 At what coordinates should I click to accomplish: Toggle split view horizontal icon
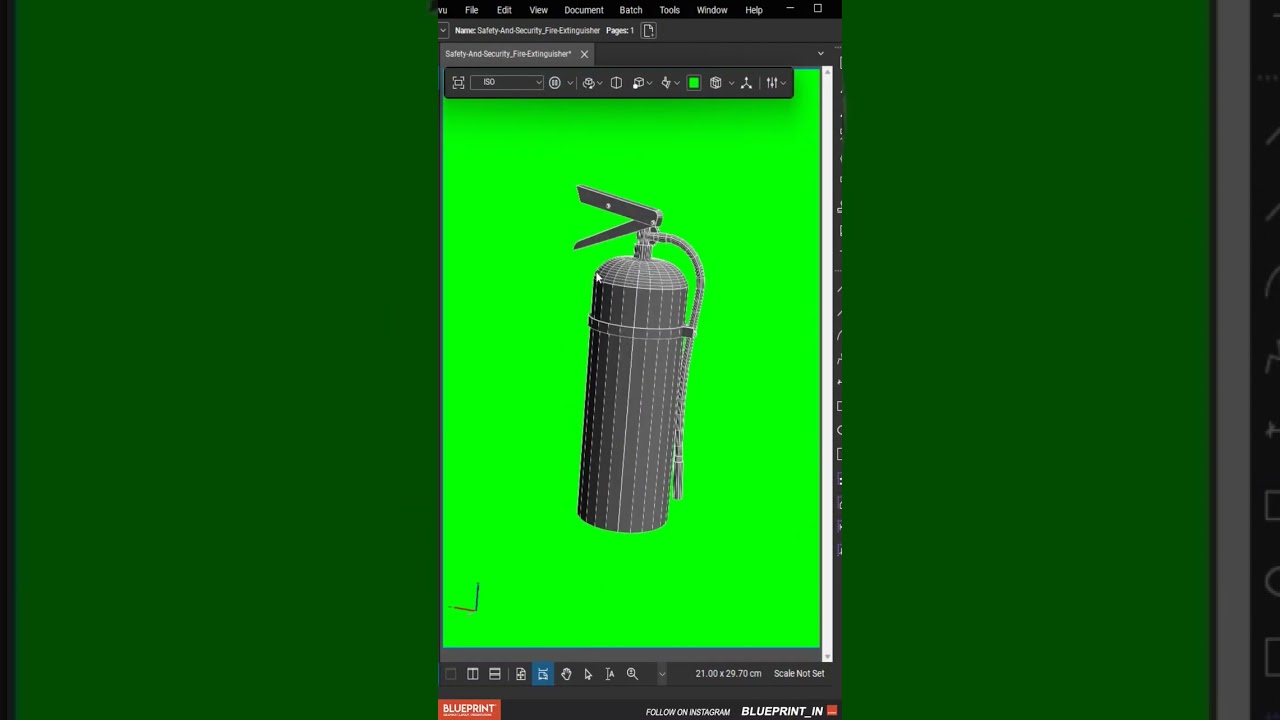click(x=495, y=674)
